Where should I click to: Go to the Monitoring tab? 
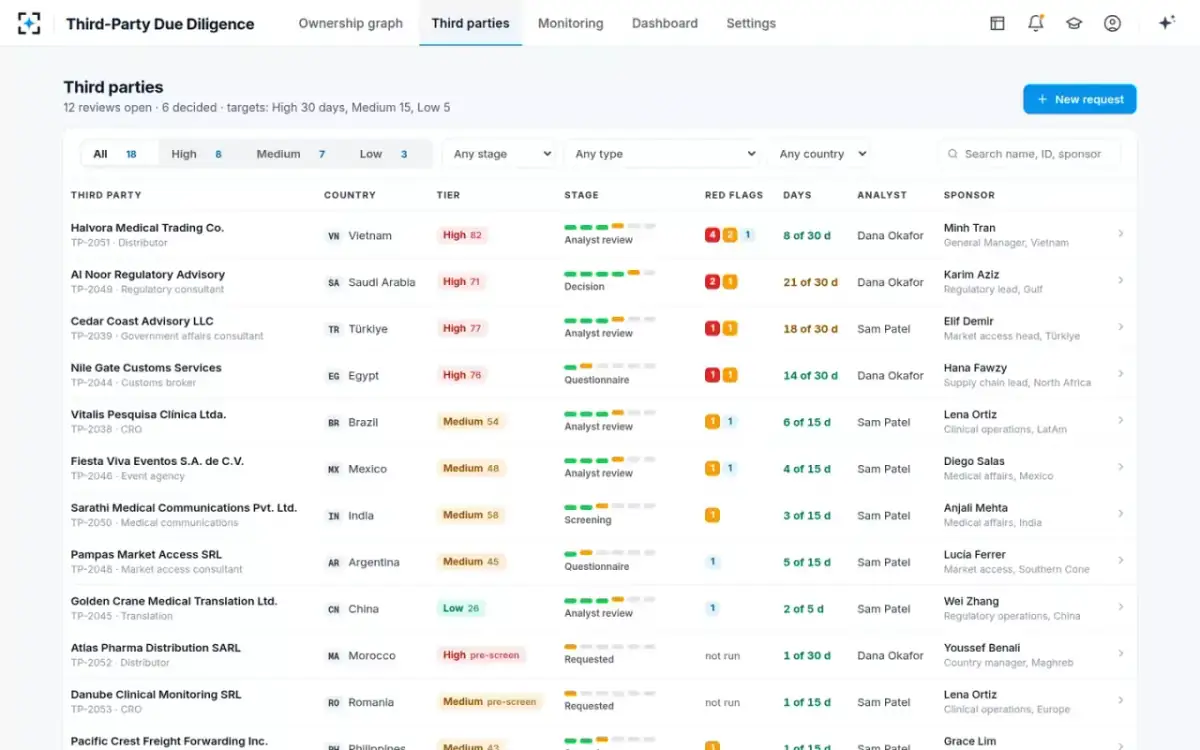tap(570, 23)
